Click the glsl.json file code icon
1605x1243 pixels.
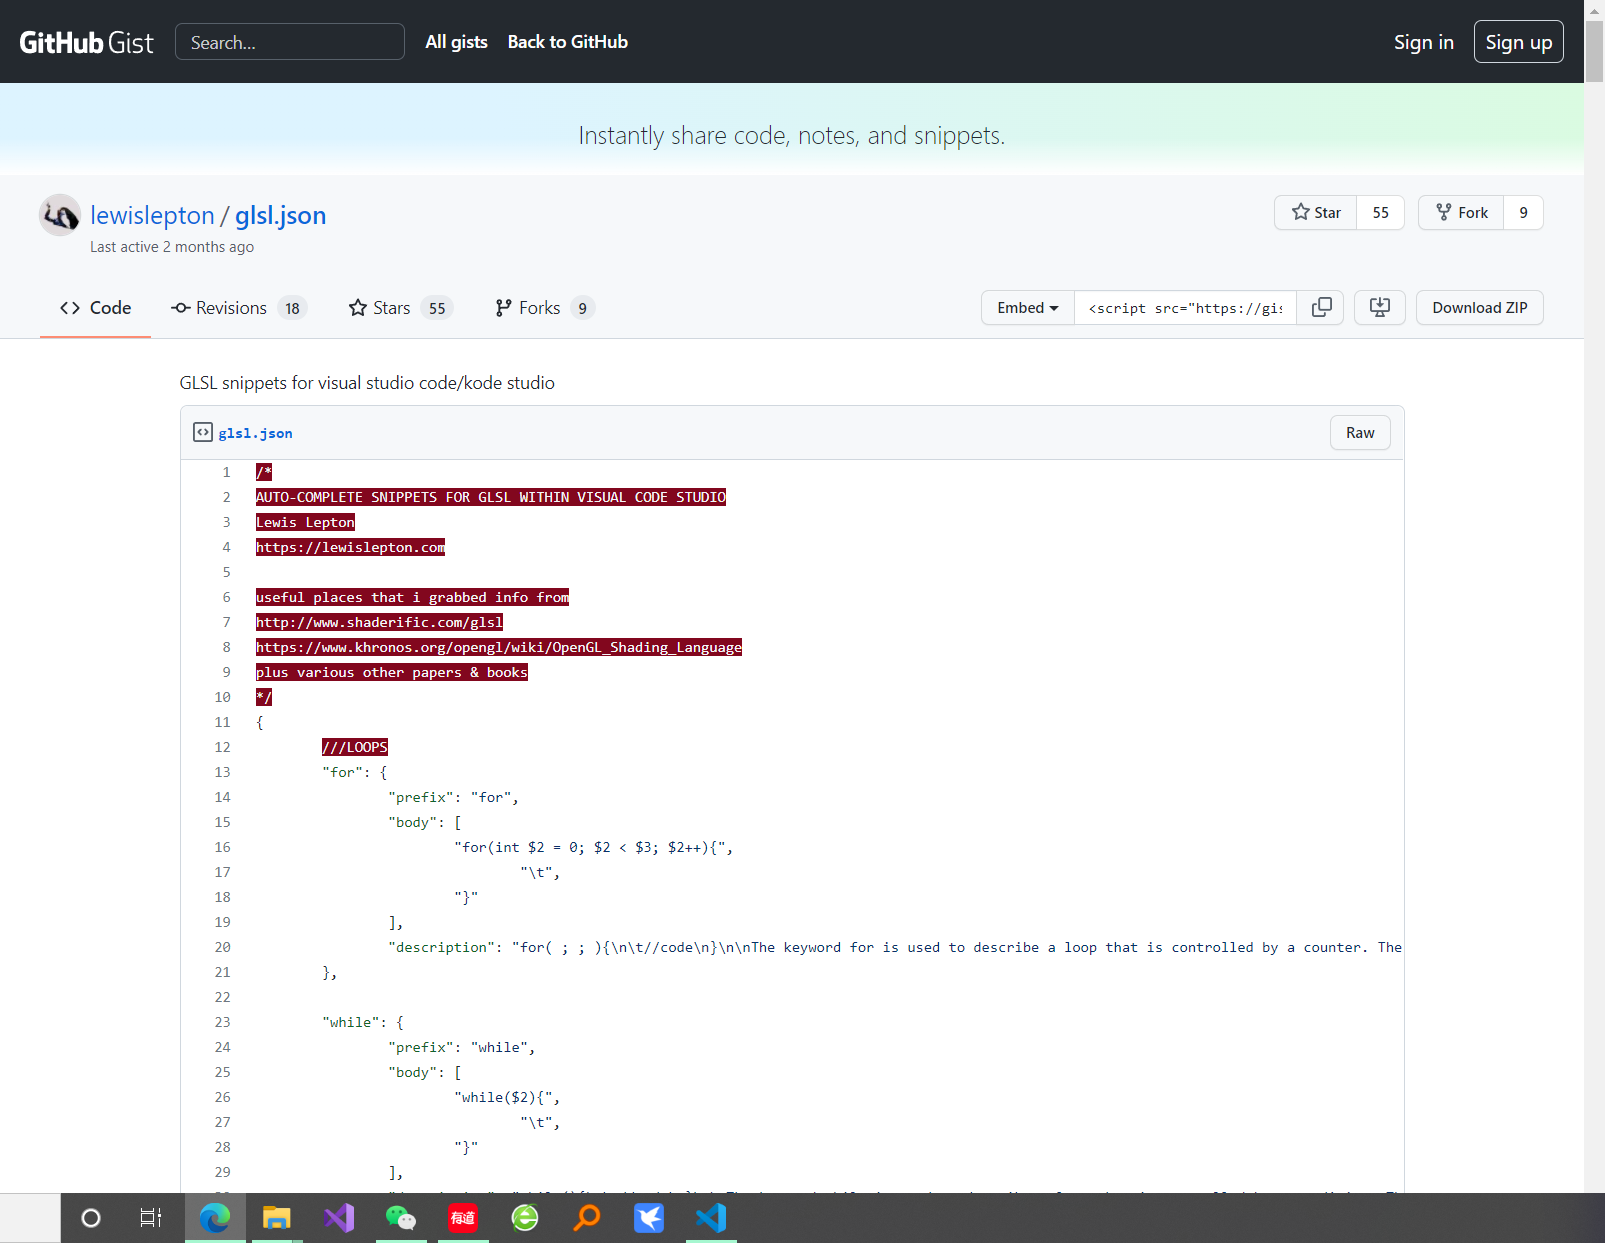coord(203,432)
